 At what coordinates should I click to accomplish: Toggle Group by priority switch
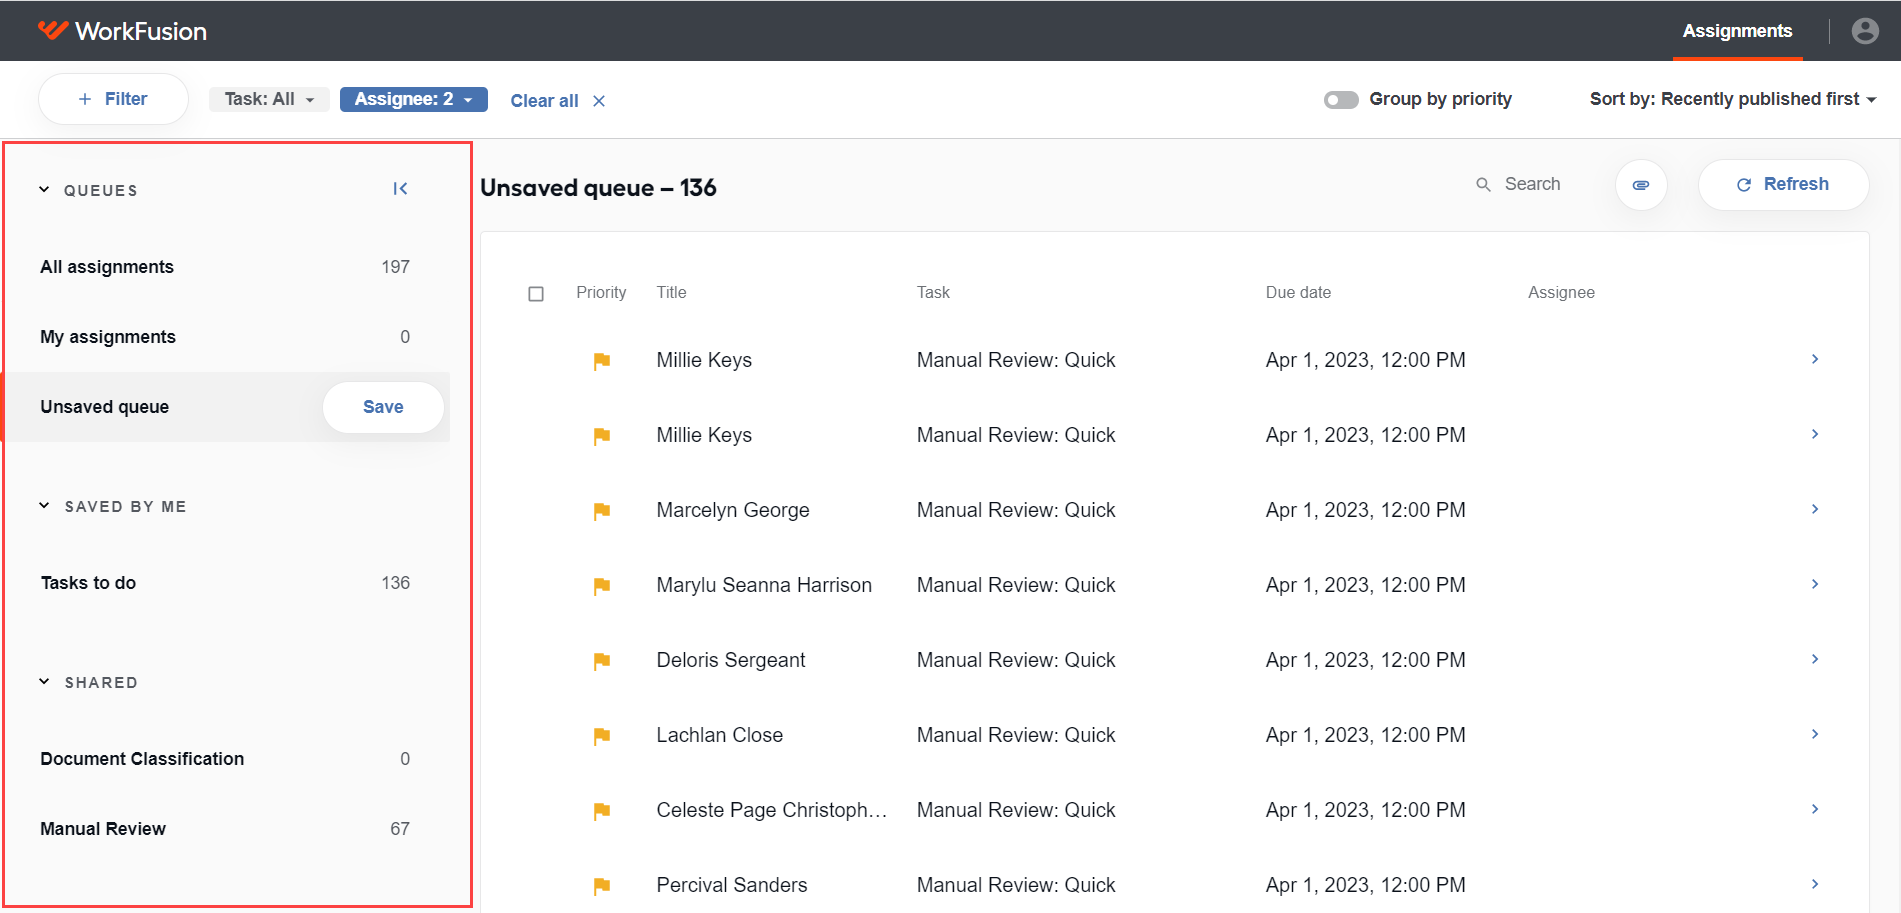[x=1341, y=100]
